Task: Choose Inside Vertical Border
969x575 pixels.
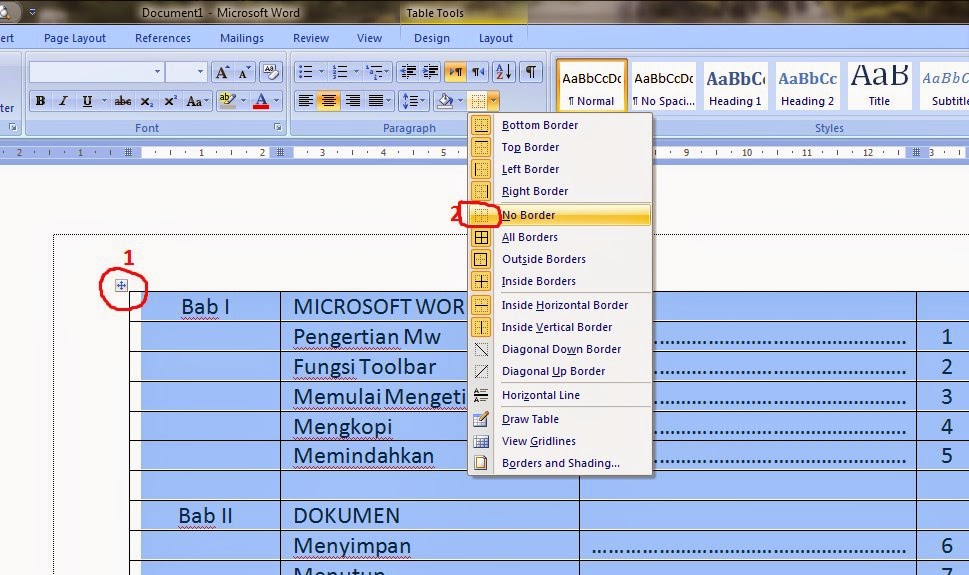Action: [560, 327]
